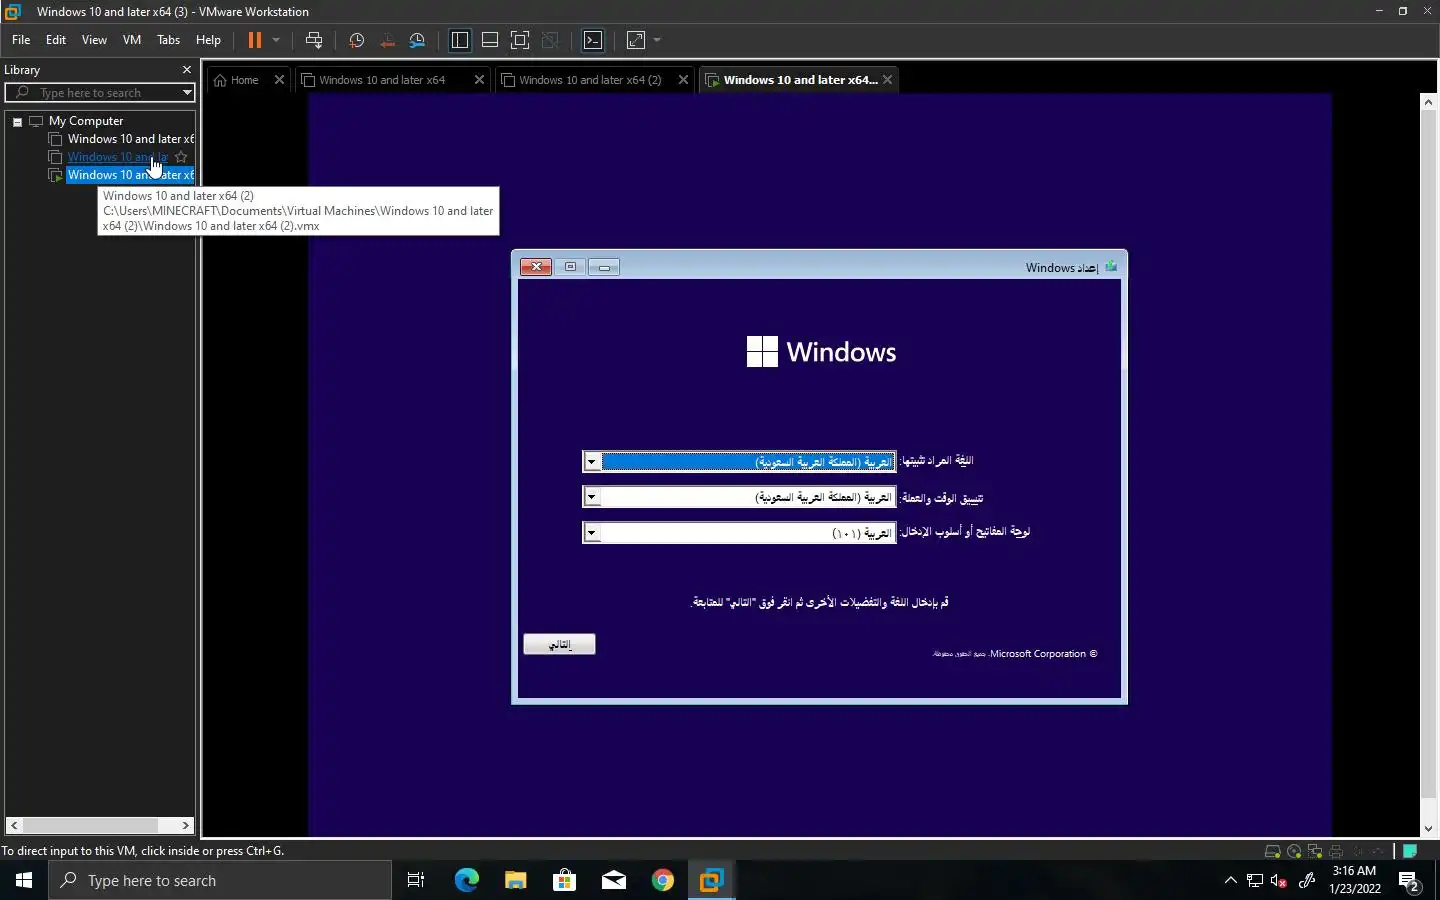Screen dimensions: 1440x900
Task: Open the power options arrow beside the pause icon
Action: click(x=276, y=40)
